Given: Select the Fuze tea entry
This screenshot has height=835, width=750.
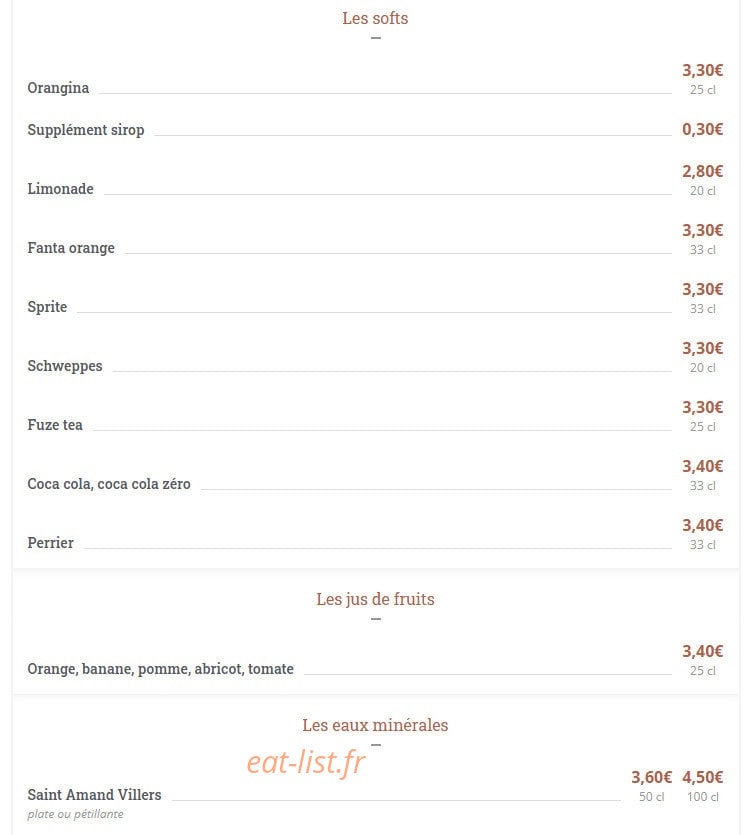Looking at the screenshot, I should (x=55, y=425).
